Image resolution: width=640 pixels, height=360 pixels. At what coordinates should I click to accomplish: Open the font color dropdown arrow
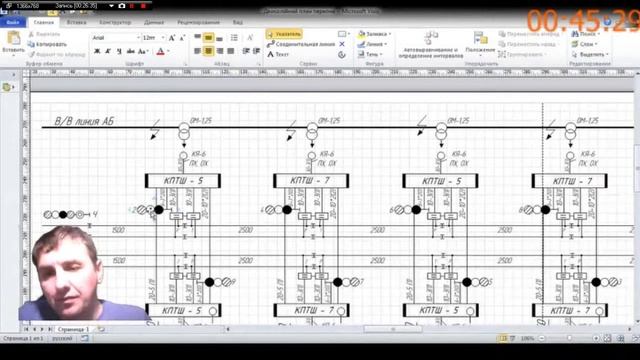tap(168, 51)
